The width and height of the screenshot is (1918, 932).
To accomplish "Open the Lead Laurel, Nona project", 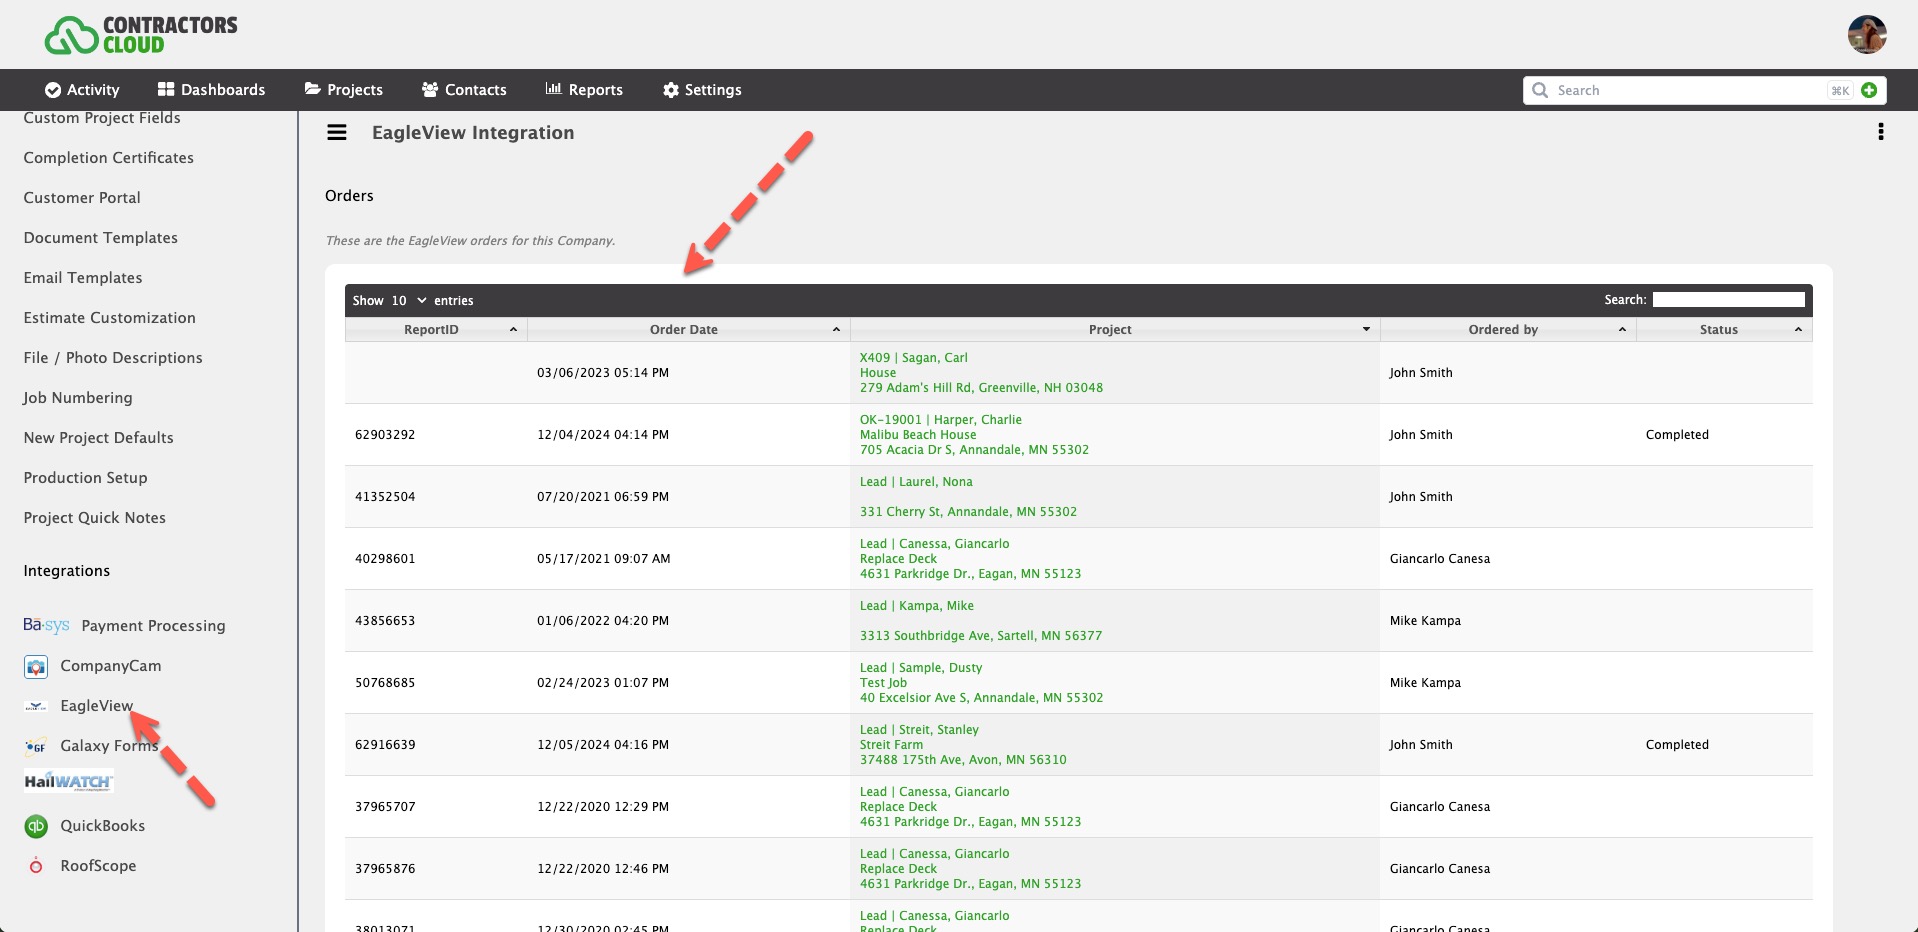I will pyautogui.click(x=968, y=497).
